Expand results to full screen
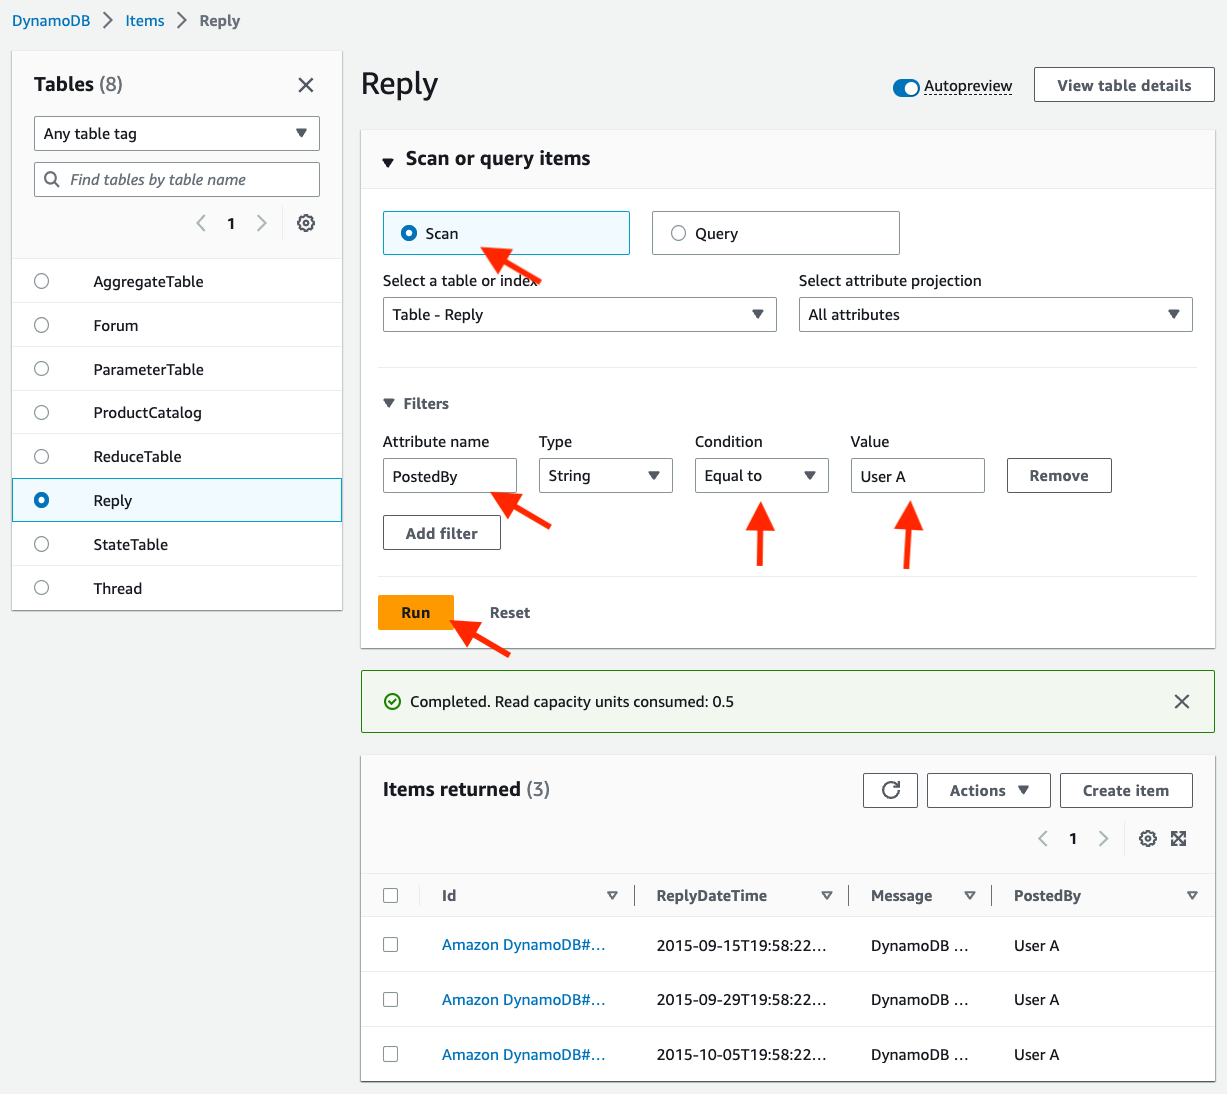The width and height of the screenshot is (1227, 1094). click(1179, 838)
